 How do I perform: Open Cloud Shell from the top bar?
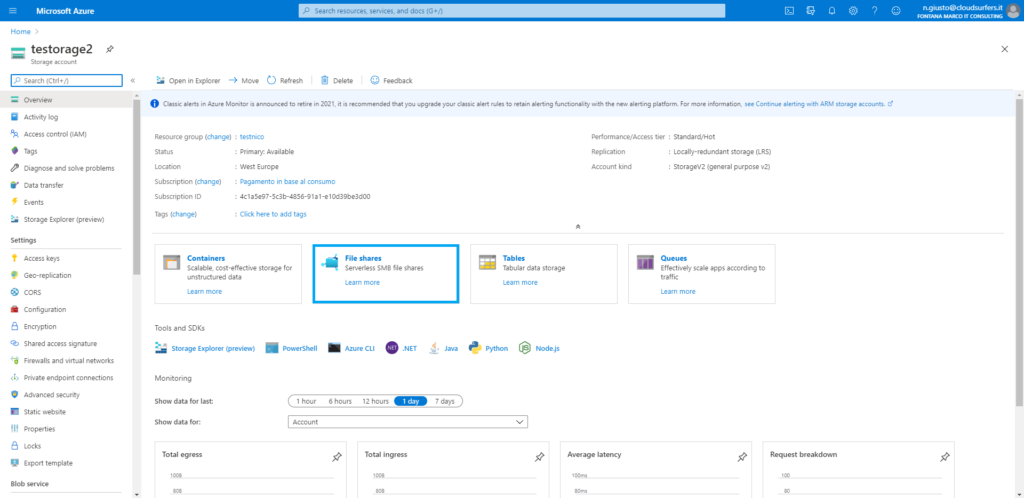point(789,10)
